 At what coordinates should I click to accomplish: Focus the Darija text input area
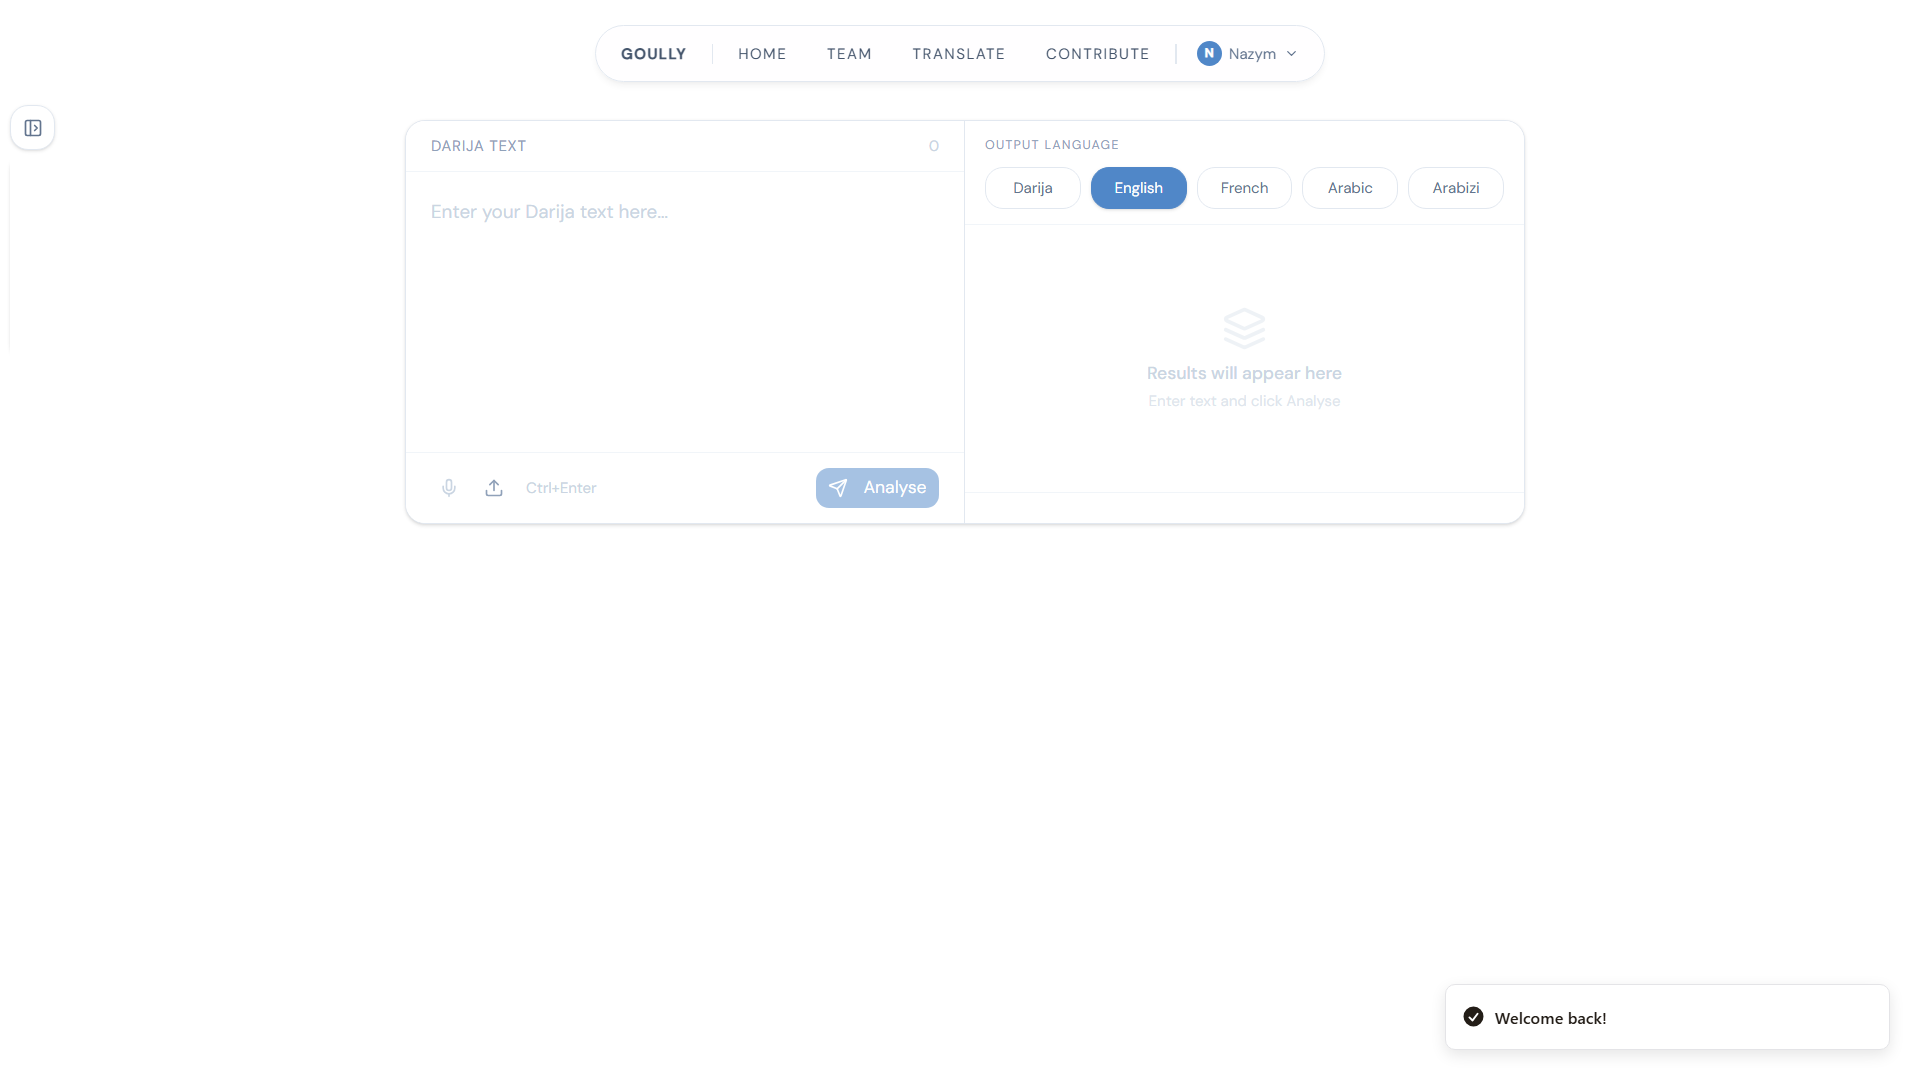click(x=684, y=312)
